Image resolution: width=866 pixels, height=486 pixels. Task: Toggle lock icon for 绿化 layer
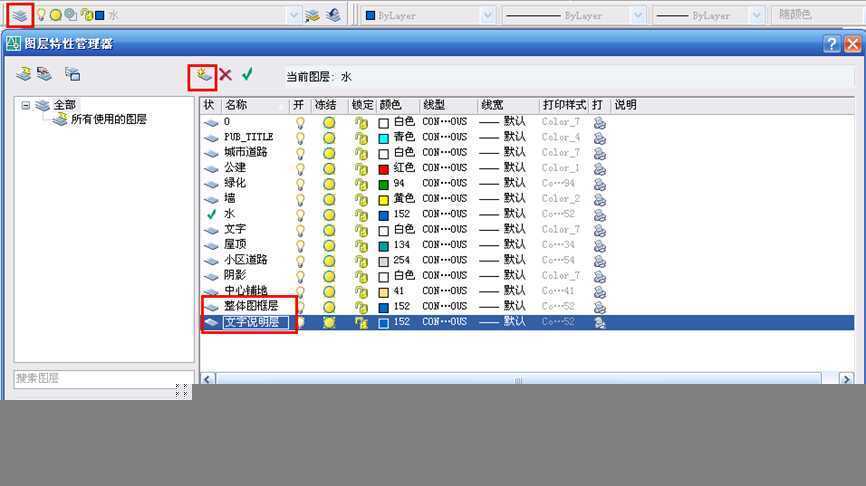click(361, 184)
